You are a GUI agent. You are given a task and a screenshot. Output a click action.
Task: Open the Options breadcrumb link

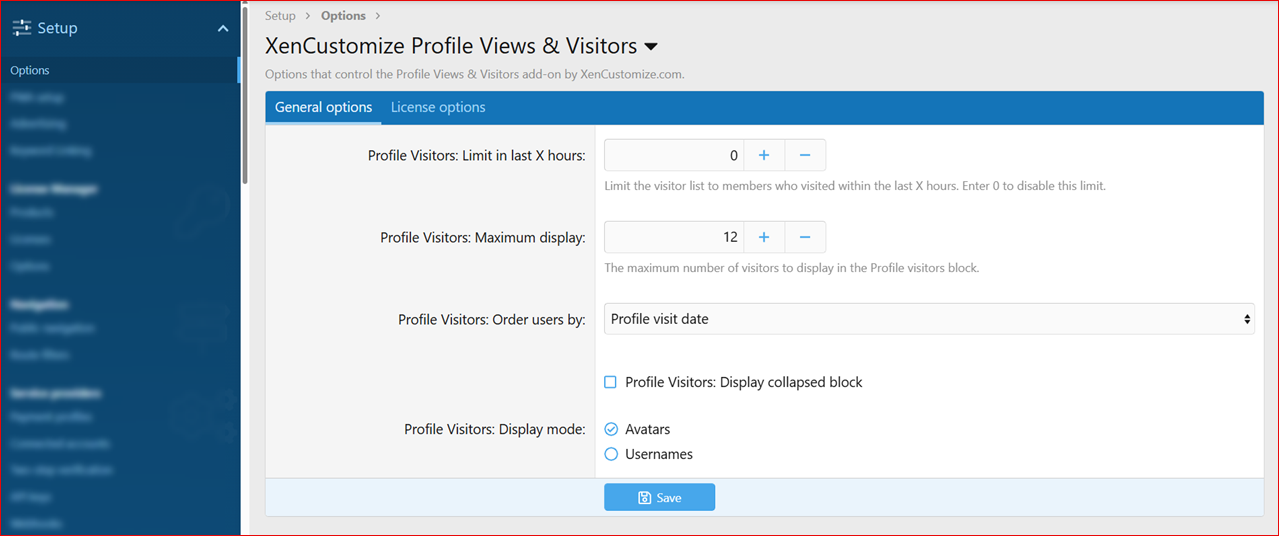(343, 16)
